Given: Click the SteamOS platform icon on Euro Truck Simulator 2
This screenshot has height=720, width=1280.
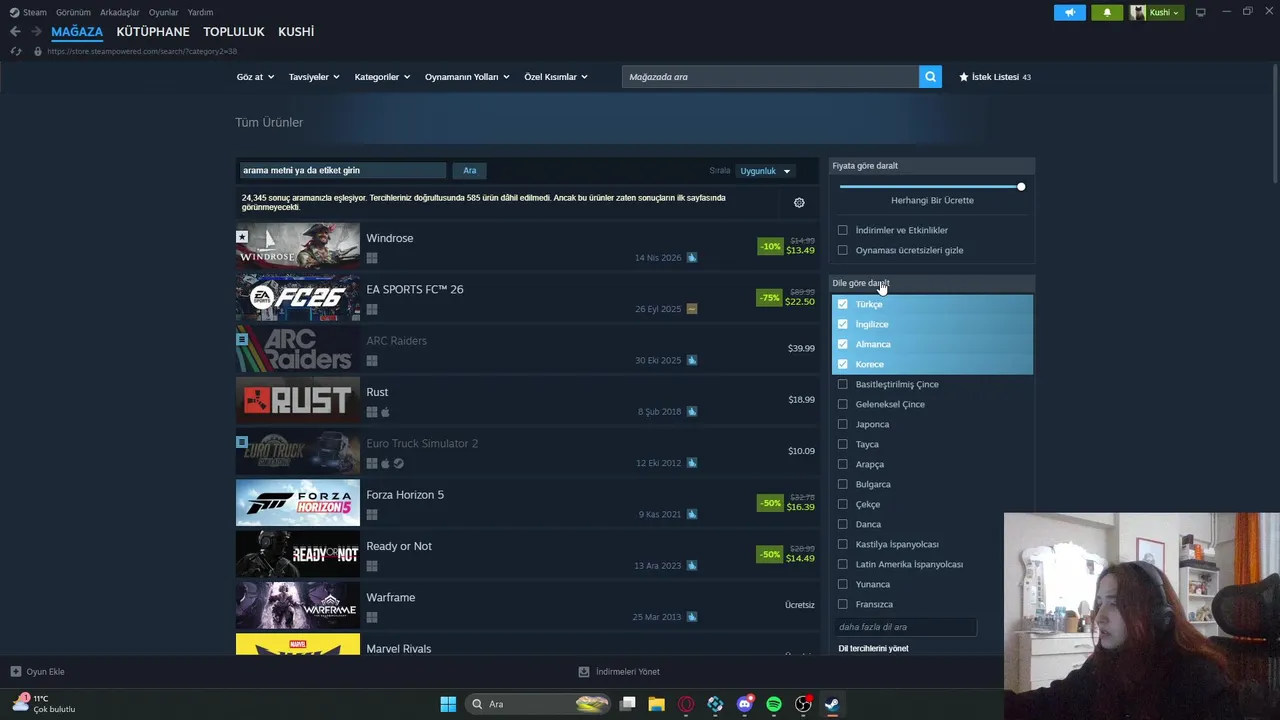Looking at the screenshot, I should click(399, 463).
